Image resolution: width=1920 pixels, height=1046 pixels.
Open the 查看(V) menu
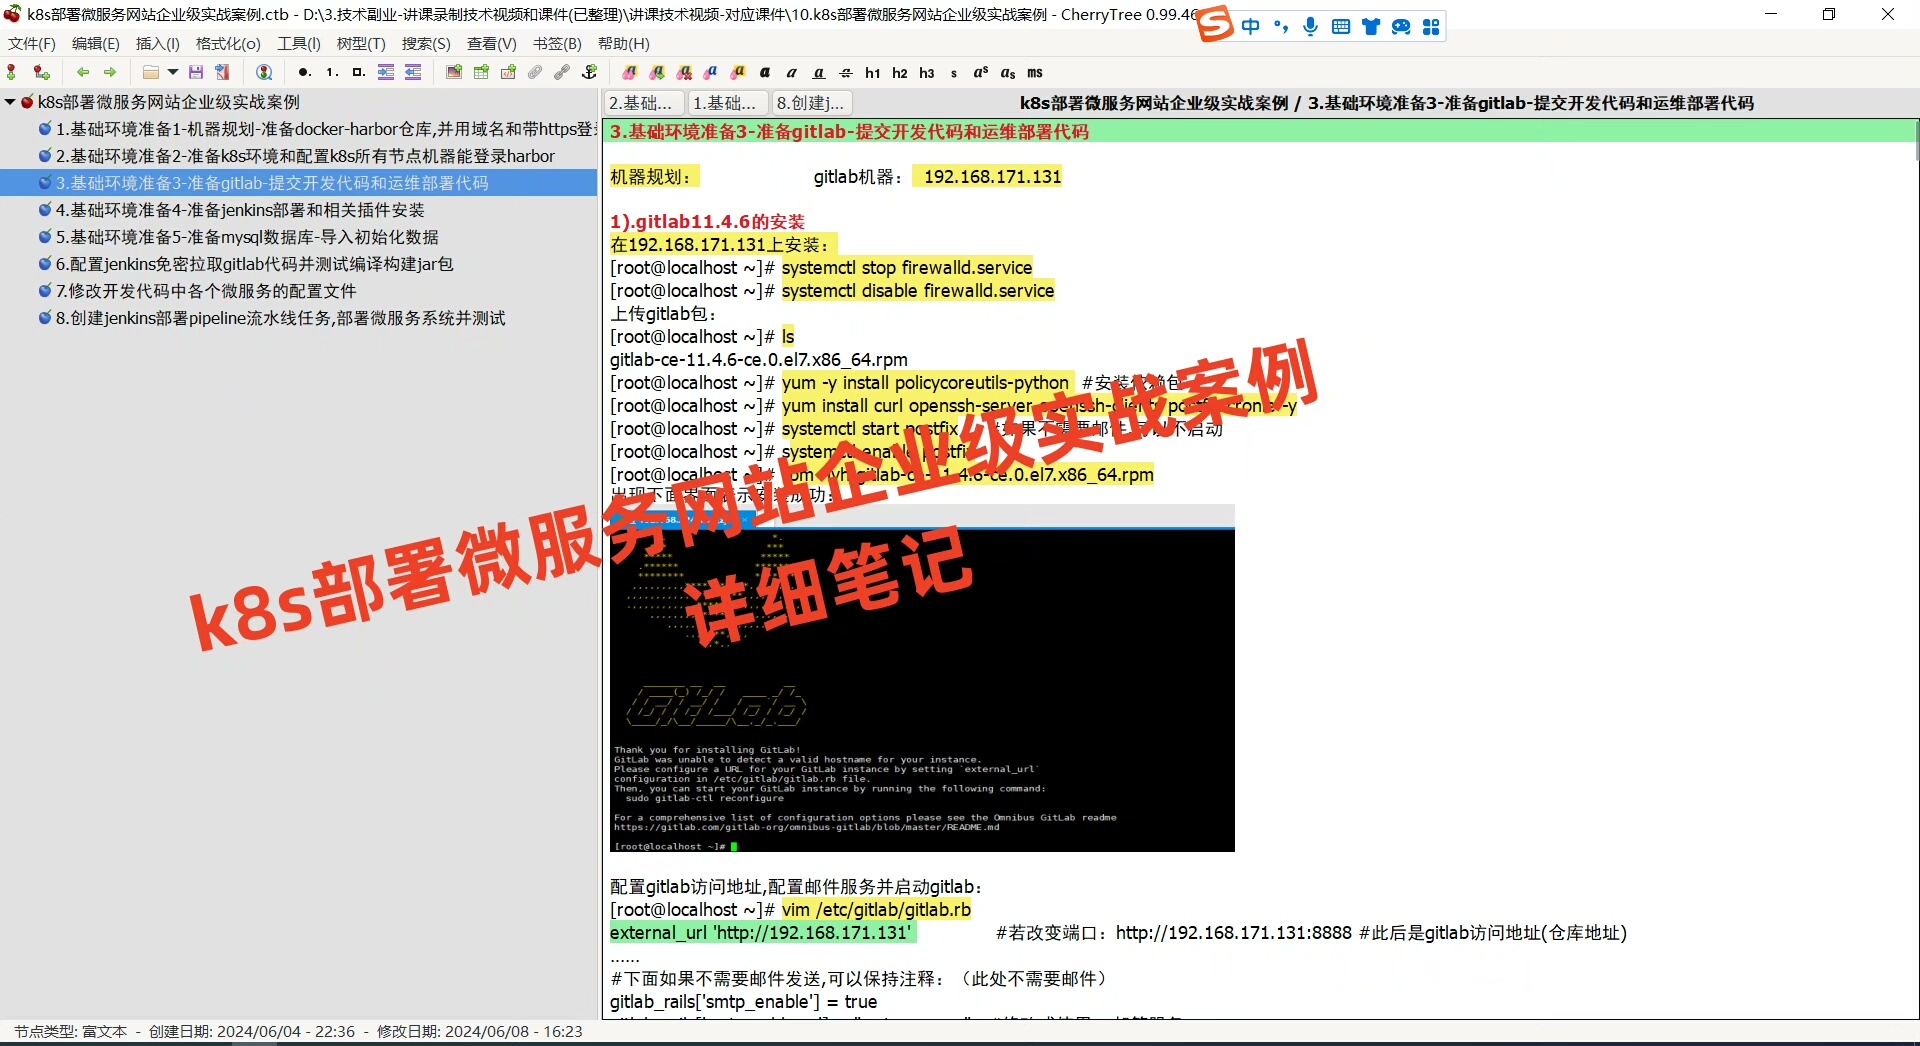pyautogui.click(x=492, y=43)
